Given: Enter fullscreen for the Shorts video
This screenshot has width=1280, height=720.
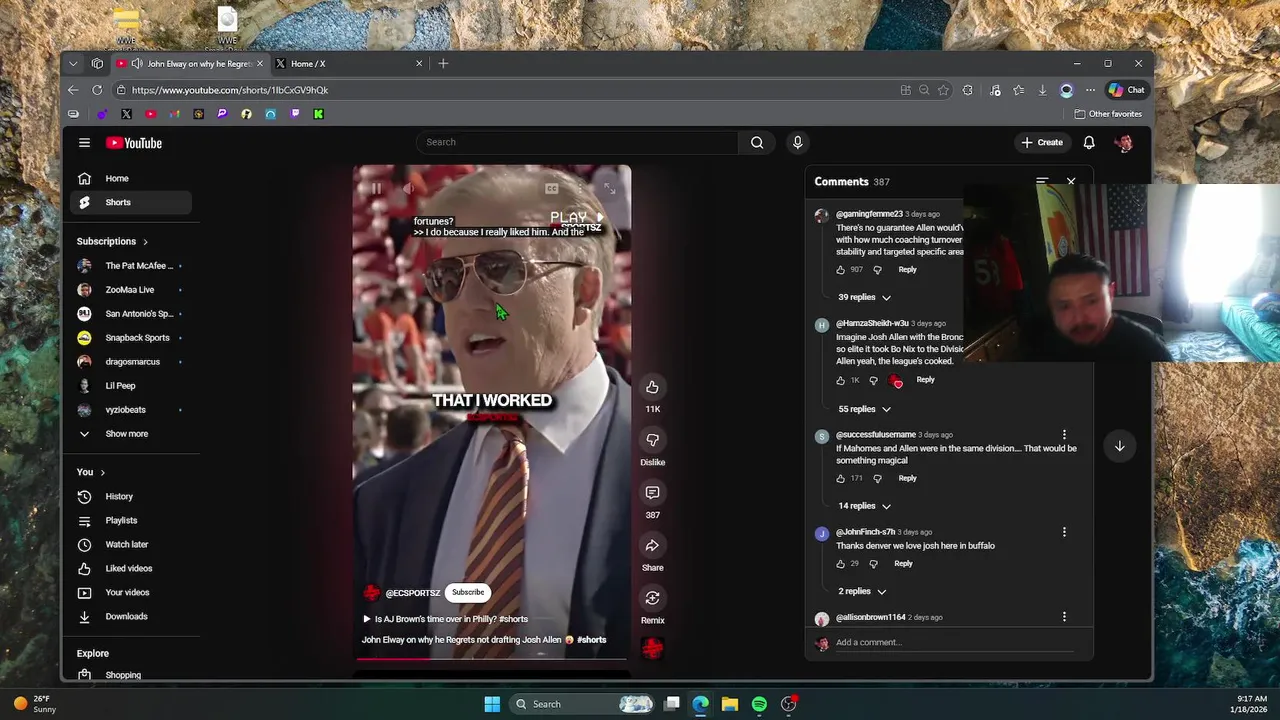Looking at the screenshot, I should pos(609,188).
